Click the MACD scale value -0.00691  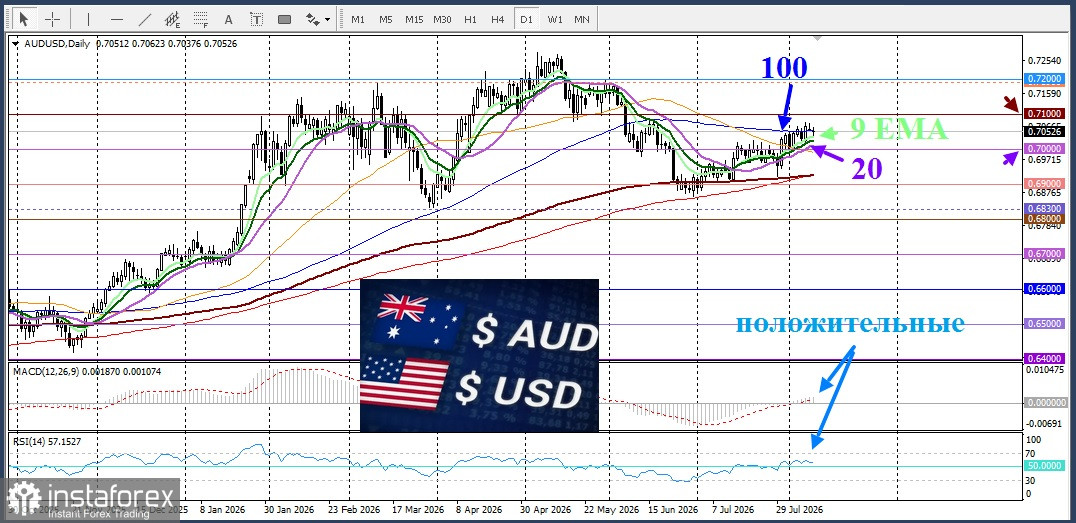pyautogui.click(x=1044, y=424)
